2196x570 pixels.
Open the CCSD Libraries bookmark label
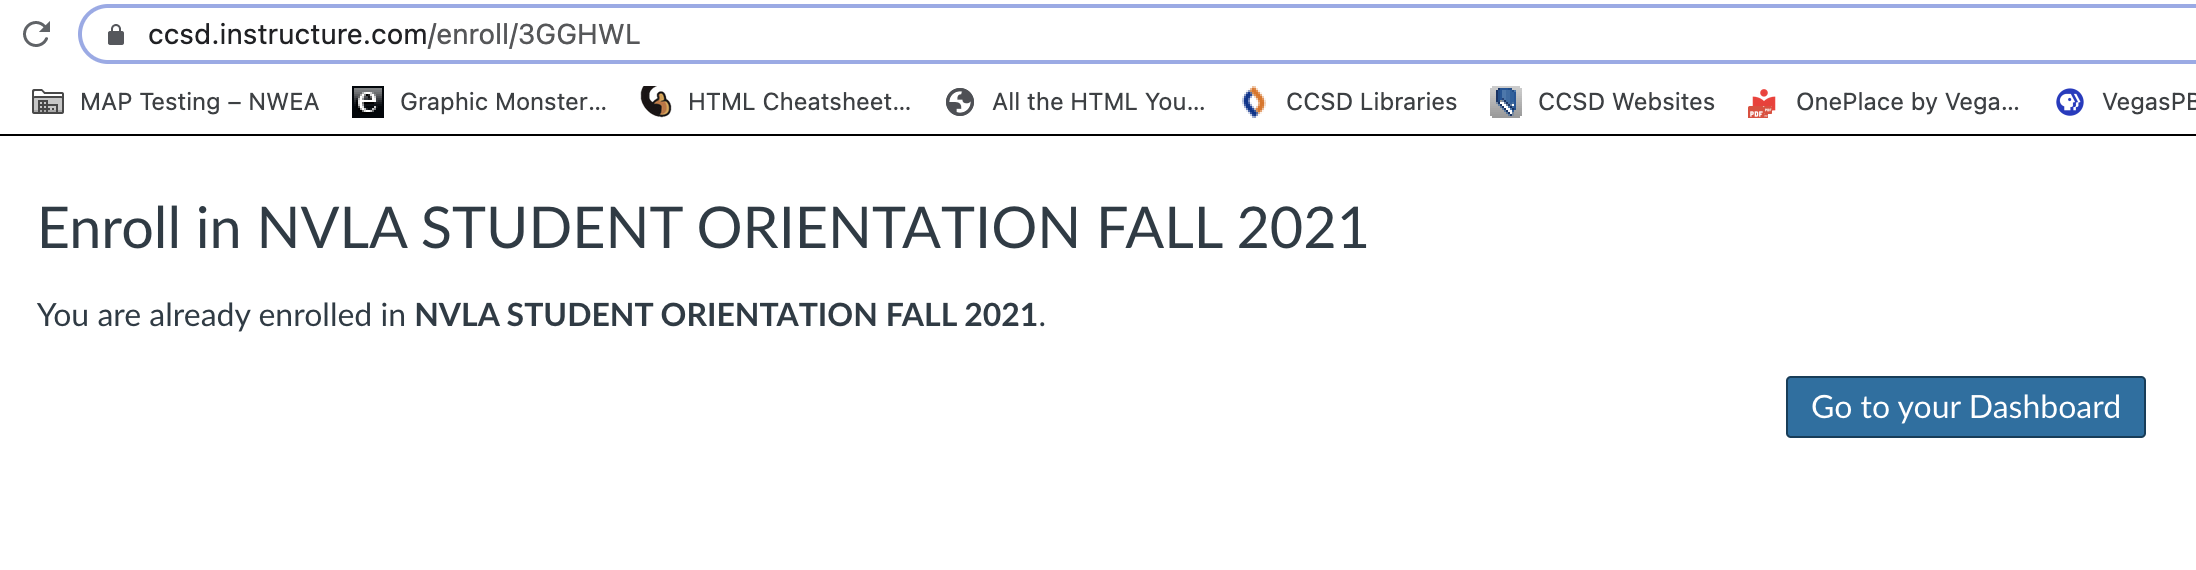(1371, 102)
